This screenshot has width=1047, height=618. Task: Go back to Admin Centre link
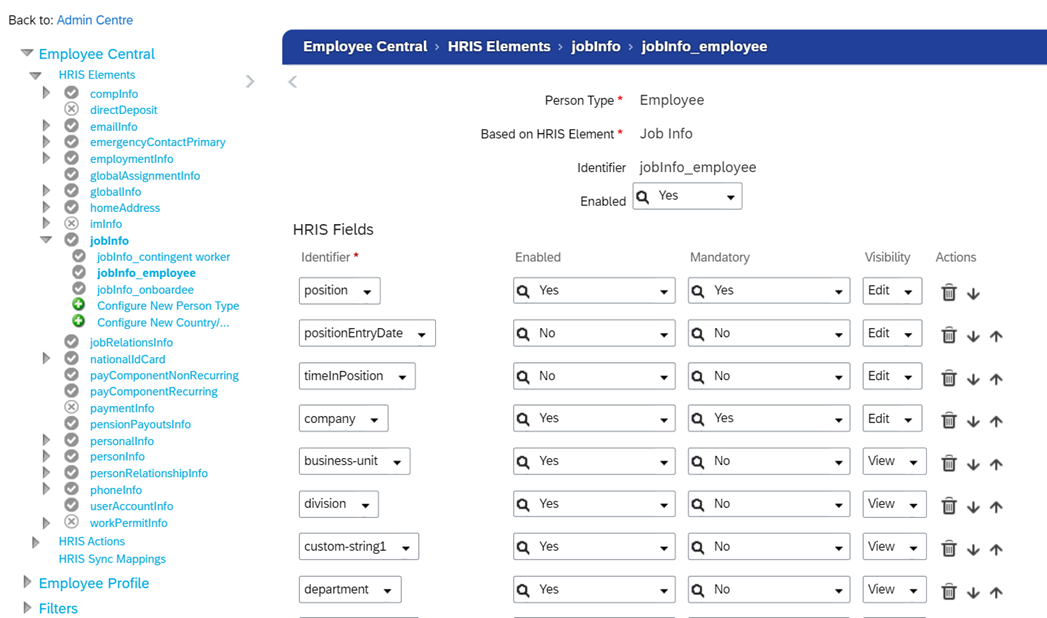pyautogui.click(x=95, y=20)
